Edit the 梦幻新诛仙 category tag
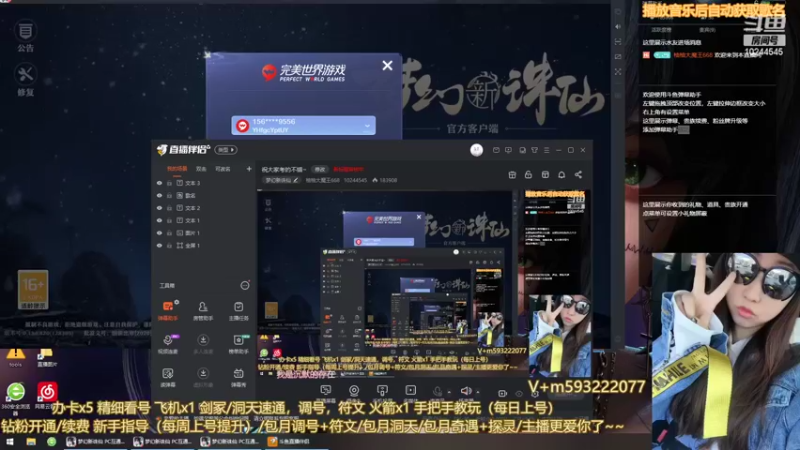 [x=281, y=180]
